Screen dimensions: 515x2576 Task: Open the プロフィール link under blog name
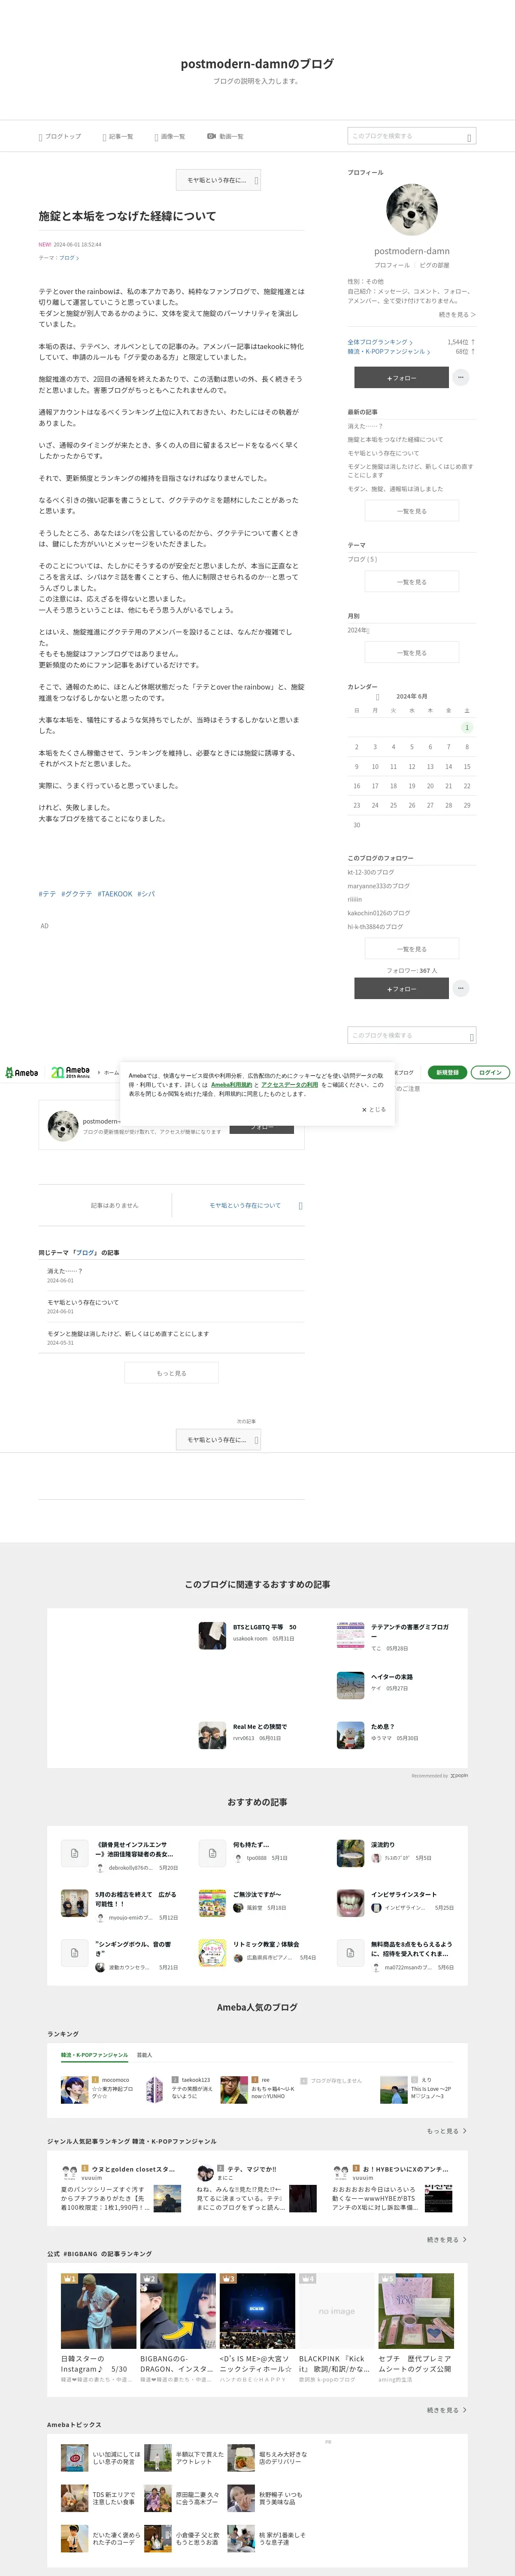click(392, 265)
